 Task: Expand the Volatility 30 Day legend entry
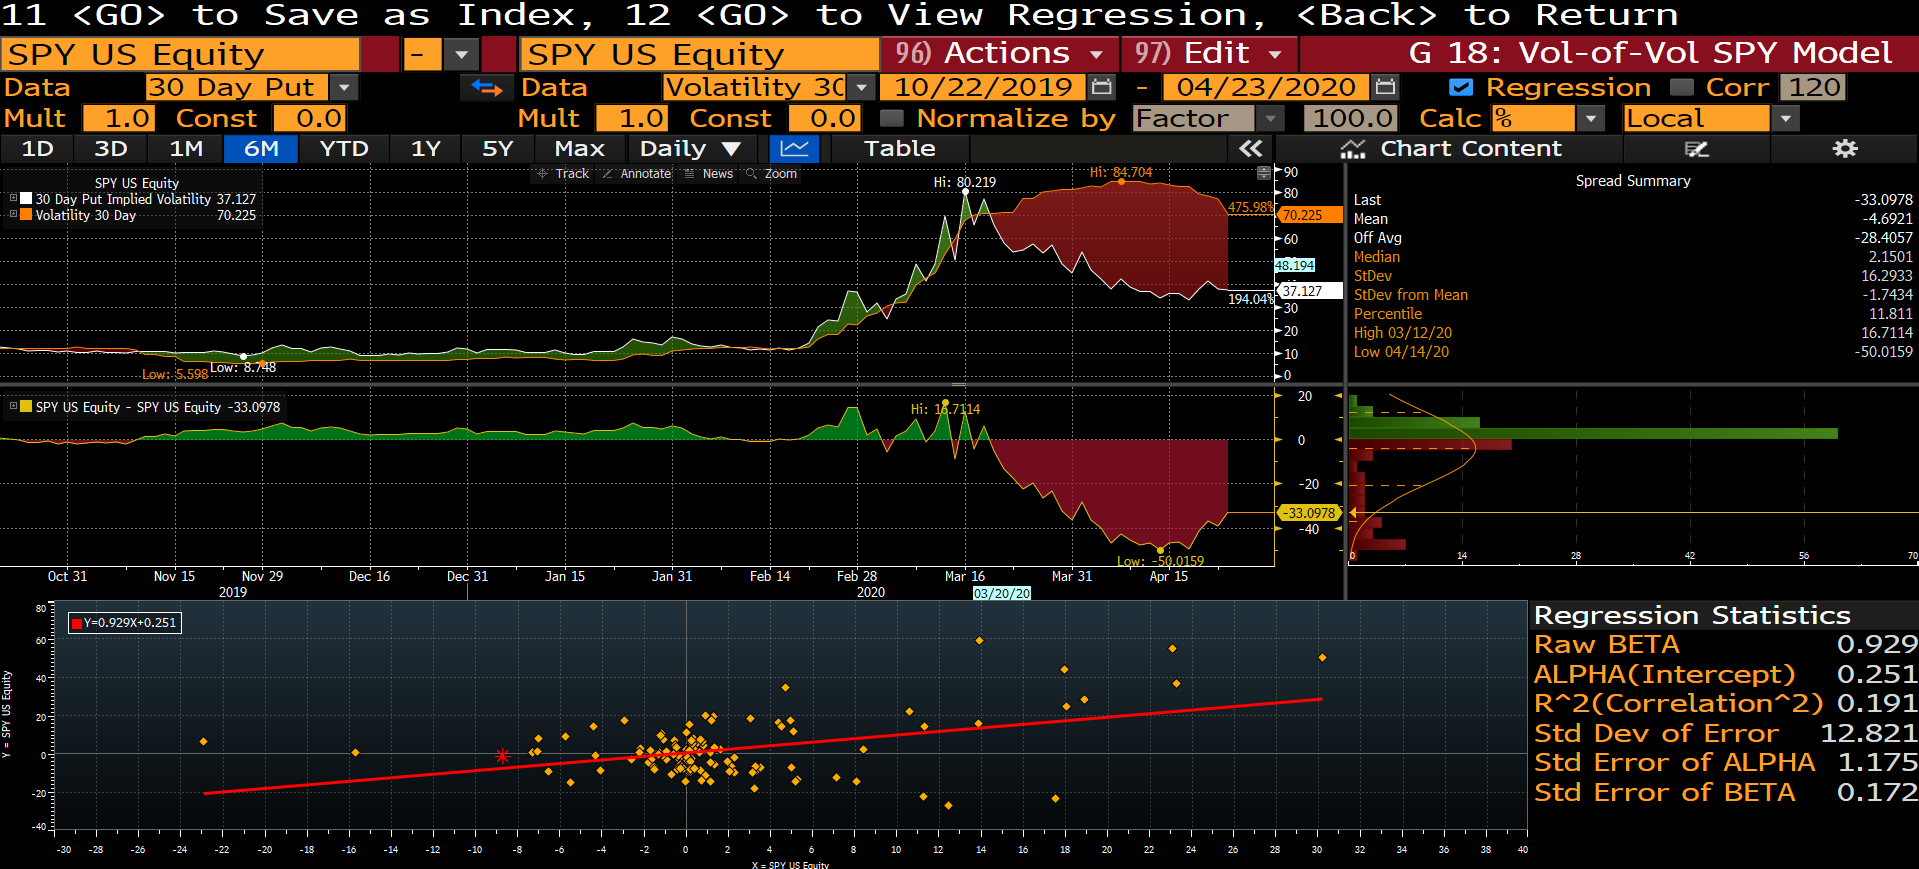click(x=13, y=214)
